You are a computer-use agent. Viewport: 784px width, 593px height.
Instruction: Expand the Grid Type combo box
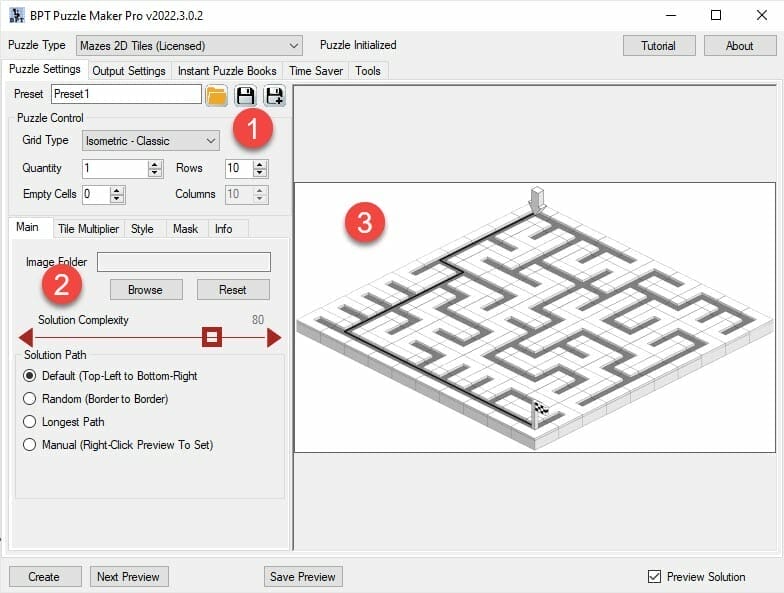point(150,141)
